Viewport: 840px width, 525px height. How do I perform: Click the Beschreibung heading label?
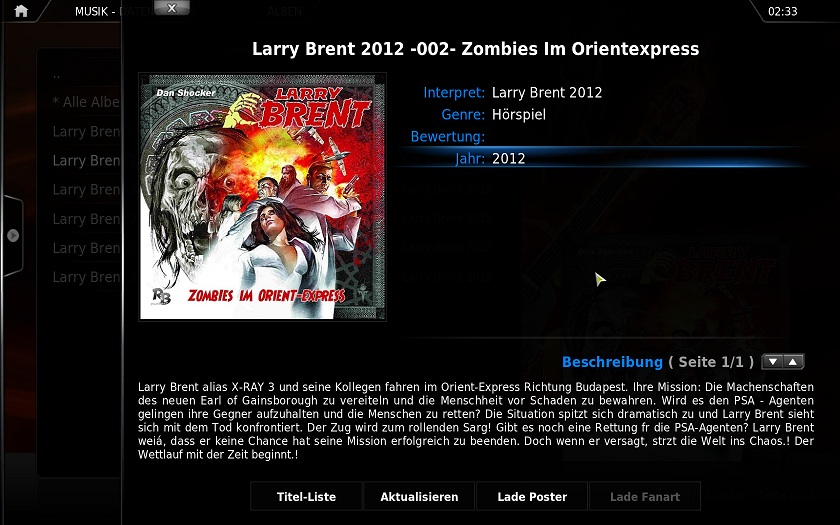[612, 362]
